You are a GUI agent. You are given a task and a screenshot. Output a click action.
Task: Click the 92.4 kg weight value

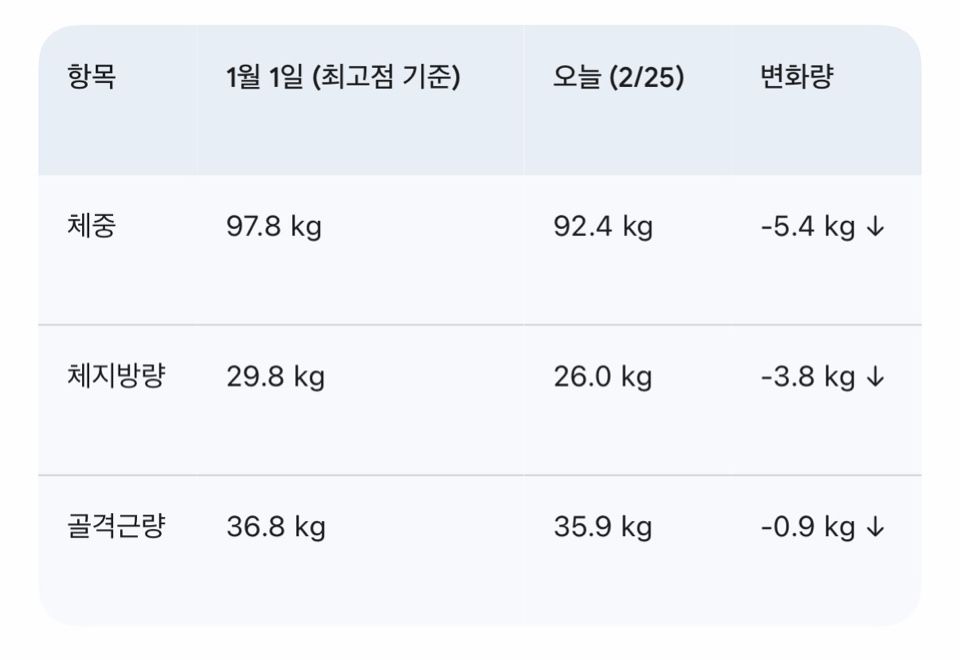coord(603,227)
